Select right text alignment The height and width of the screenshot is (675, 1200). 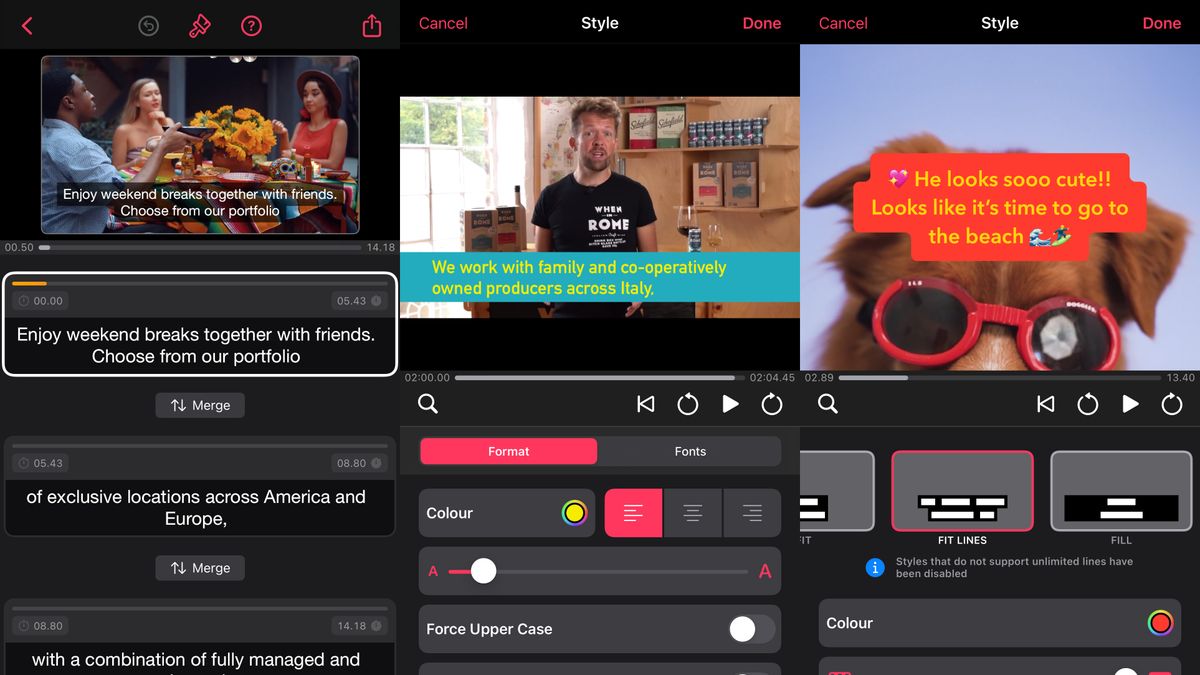pos(752,512)
